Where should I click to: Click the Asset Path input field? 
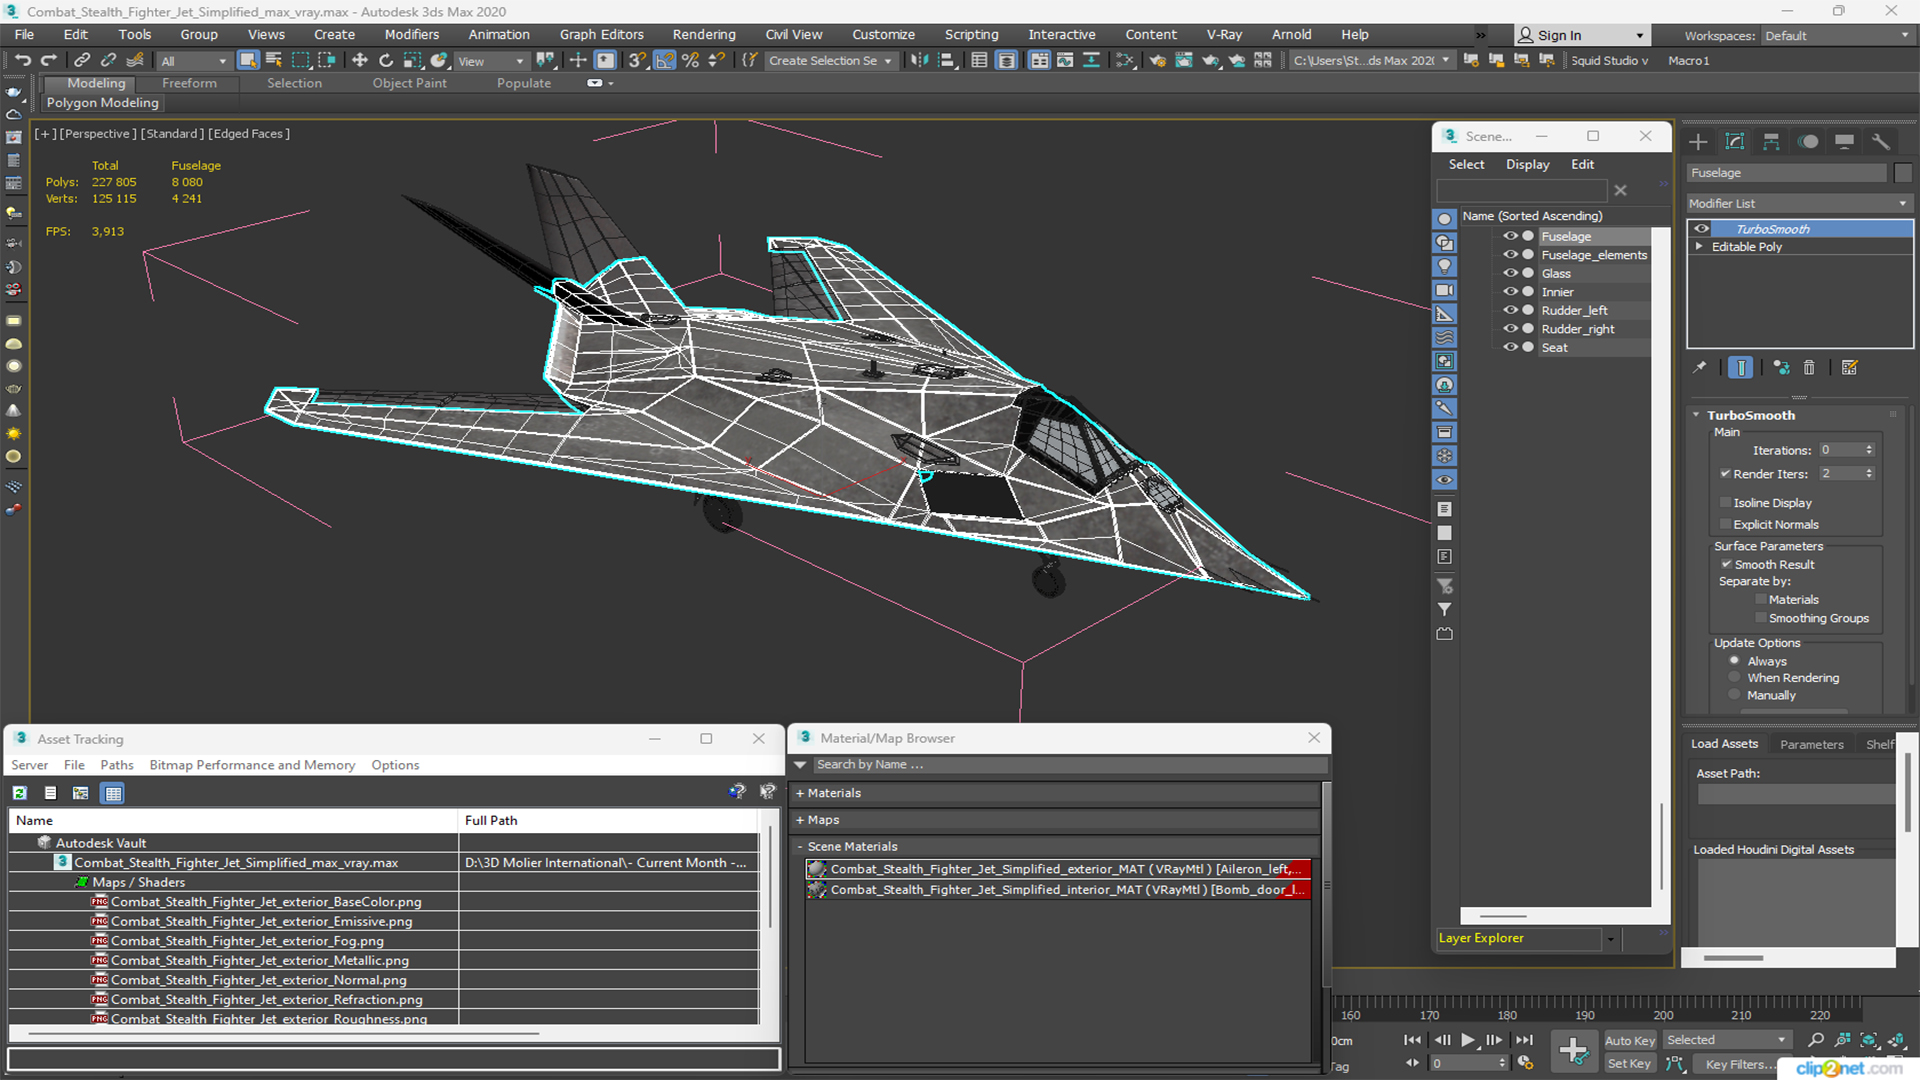point(1795,794)
